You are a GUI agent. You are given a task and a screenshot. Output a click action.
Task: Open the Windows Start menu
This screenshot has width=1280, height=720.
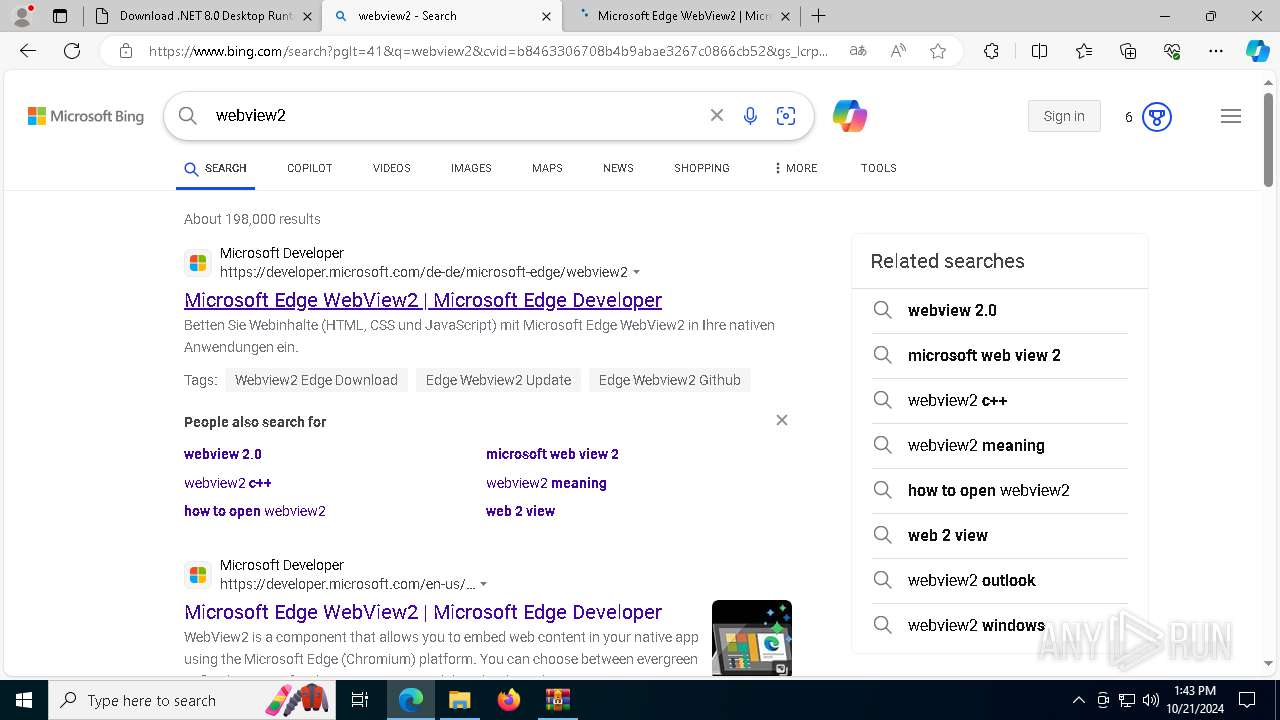[x=23, y=700]
